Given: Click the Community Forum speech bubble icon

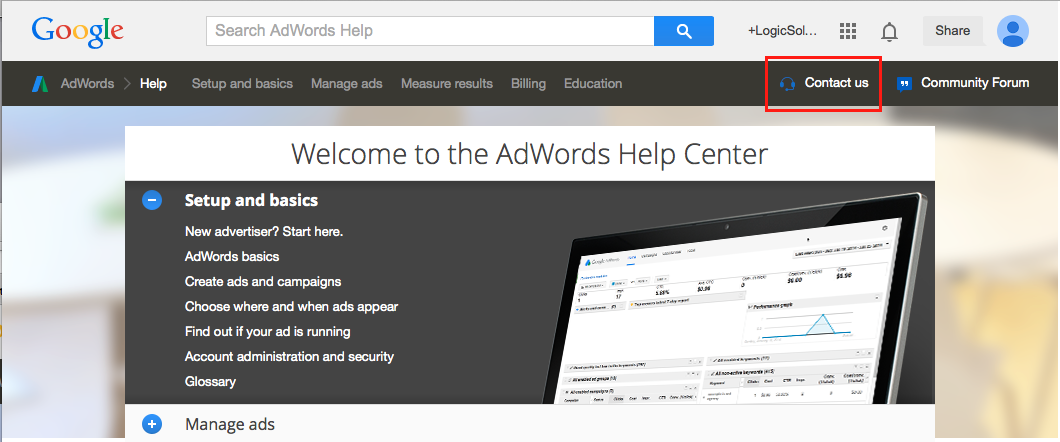Looking at the screenshot, I should tap(904, 84).
